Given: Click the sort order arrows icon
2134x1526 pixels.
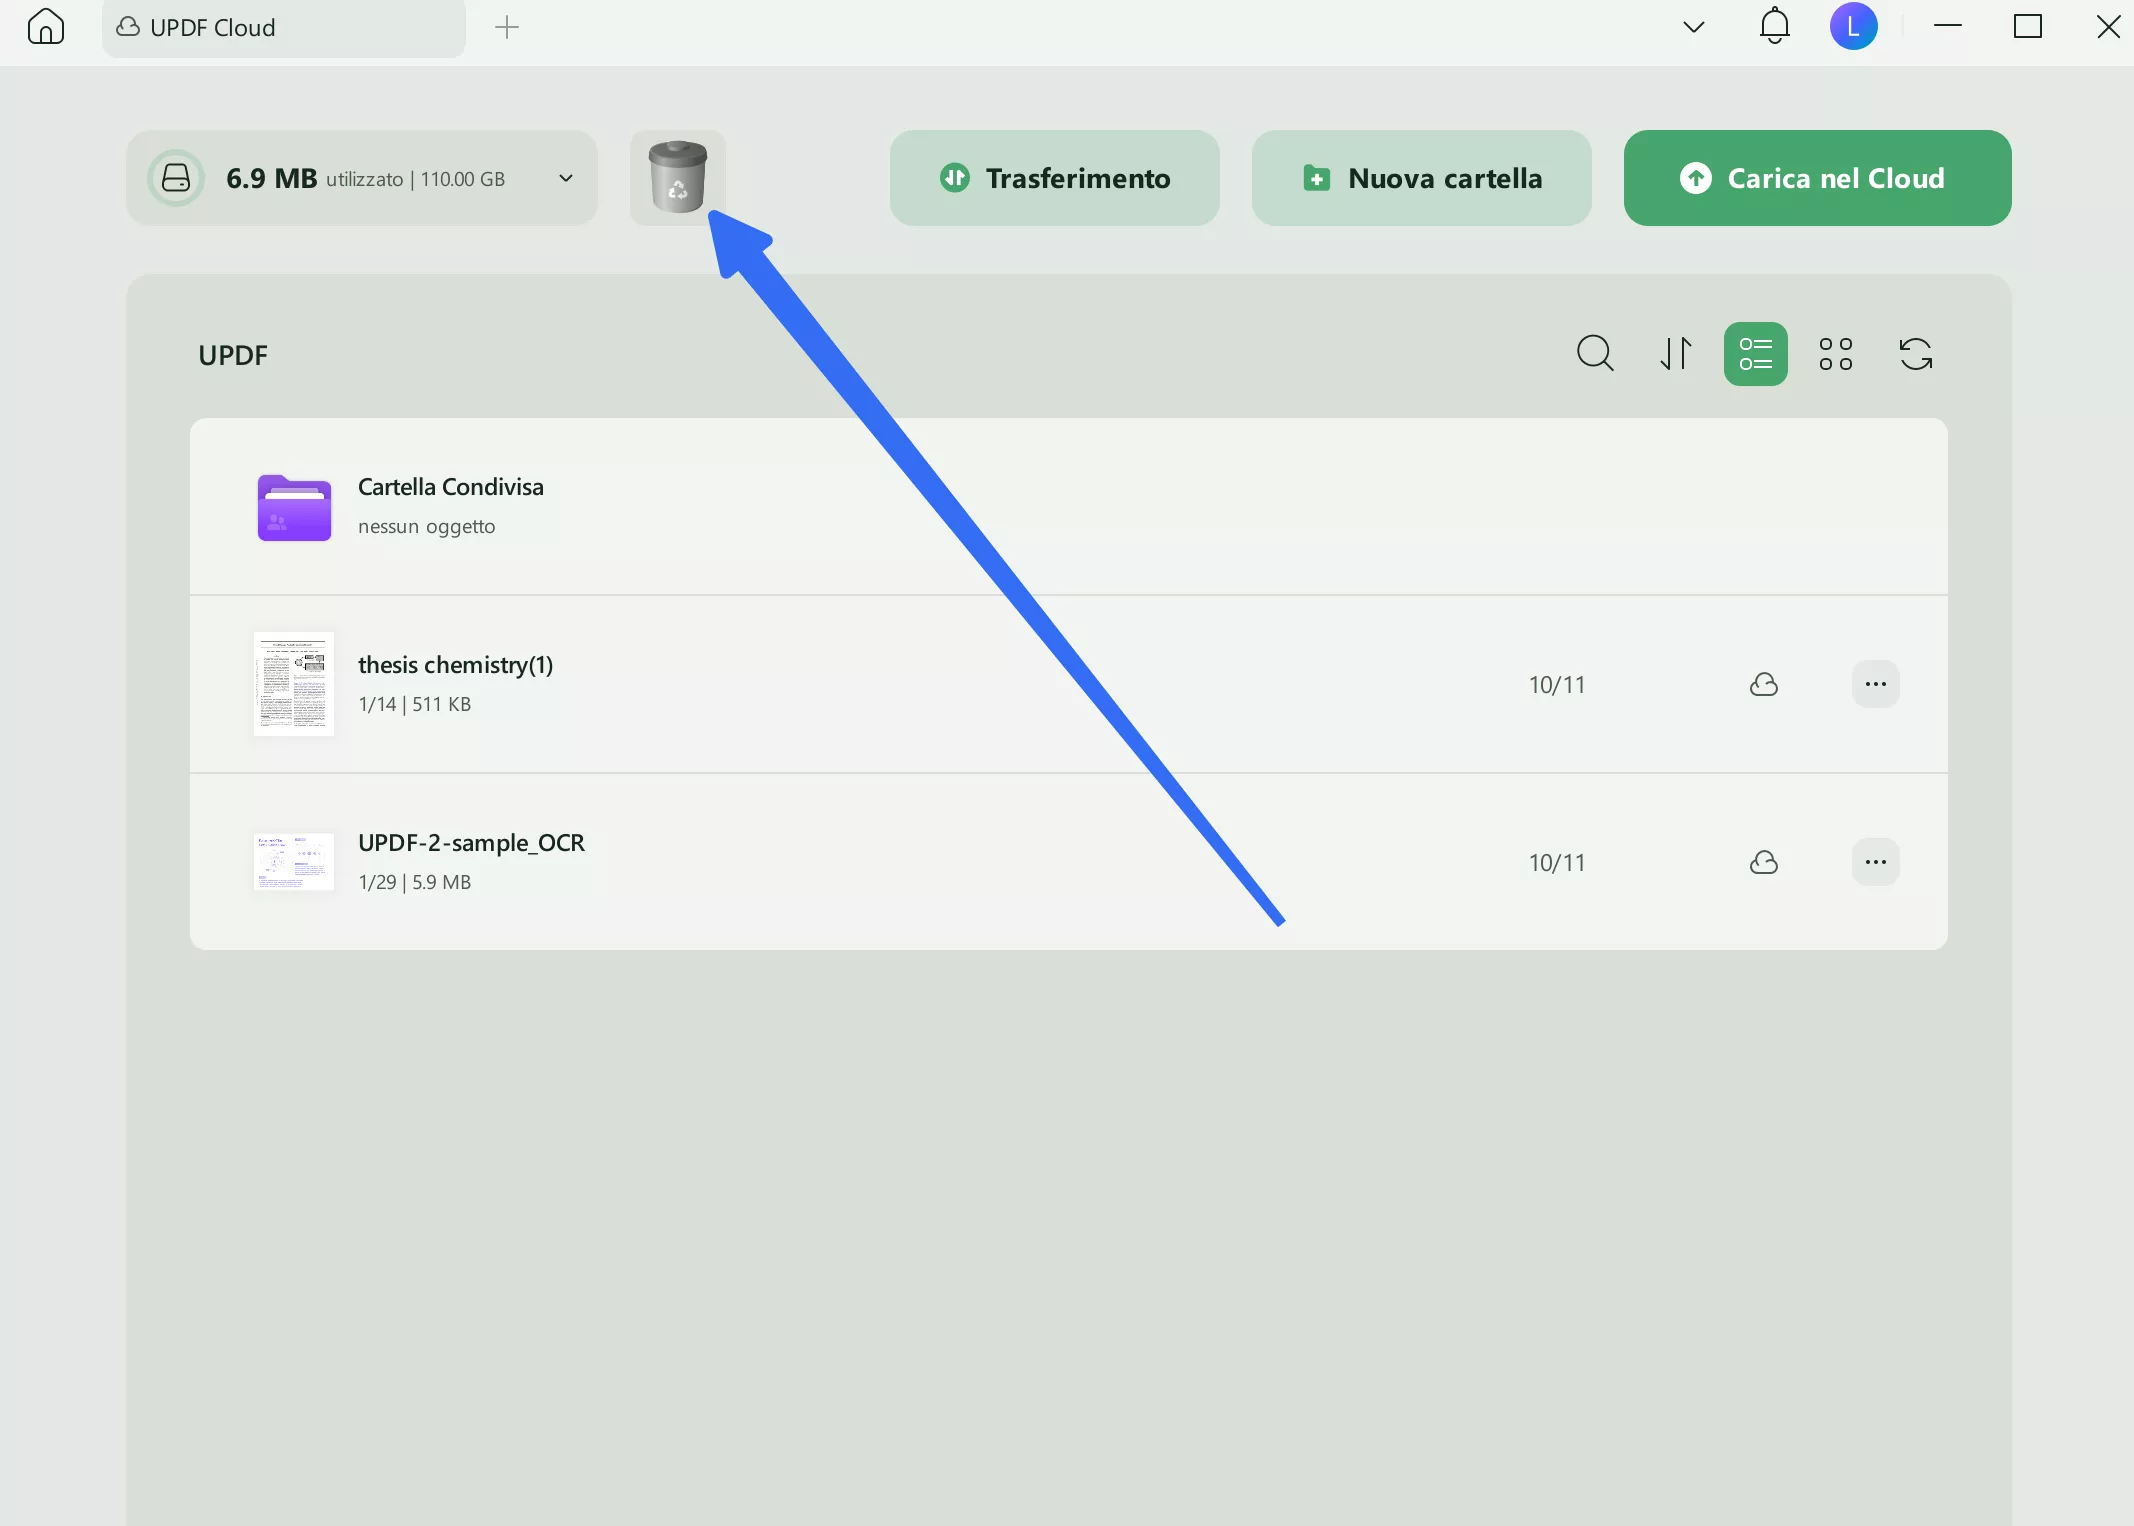Looking at the screenshot, I should click(x=1676, y=353).
